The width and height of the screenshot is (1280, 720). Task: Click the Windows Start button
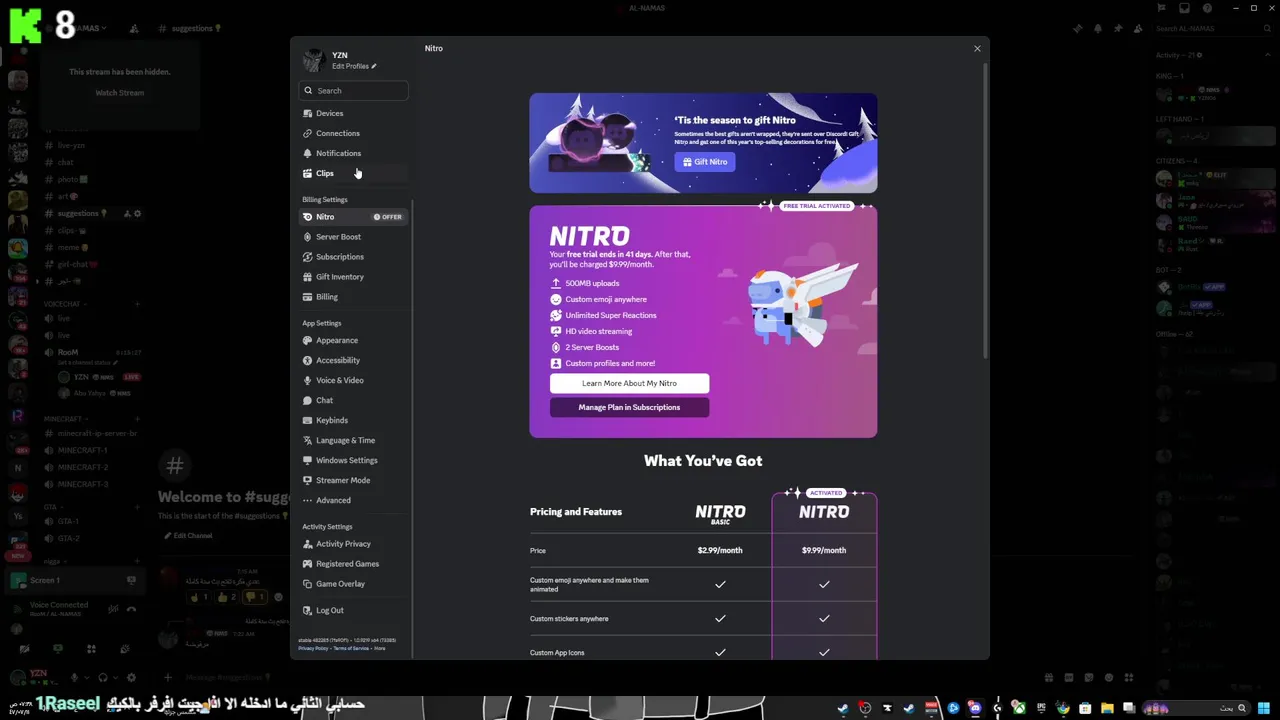[x=1264, y=708]
